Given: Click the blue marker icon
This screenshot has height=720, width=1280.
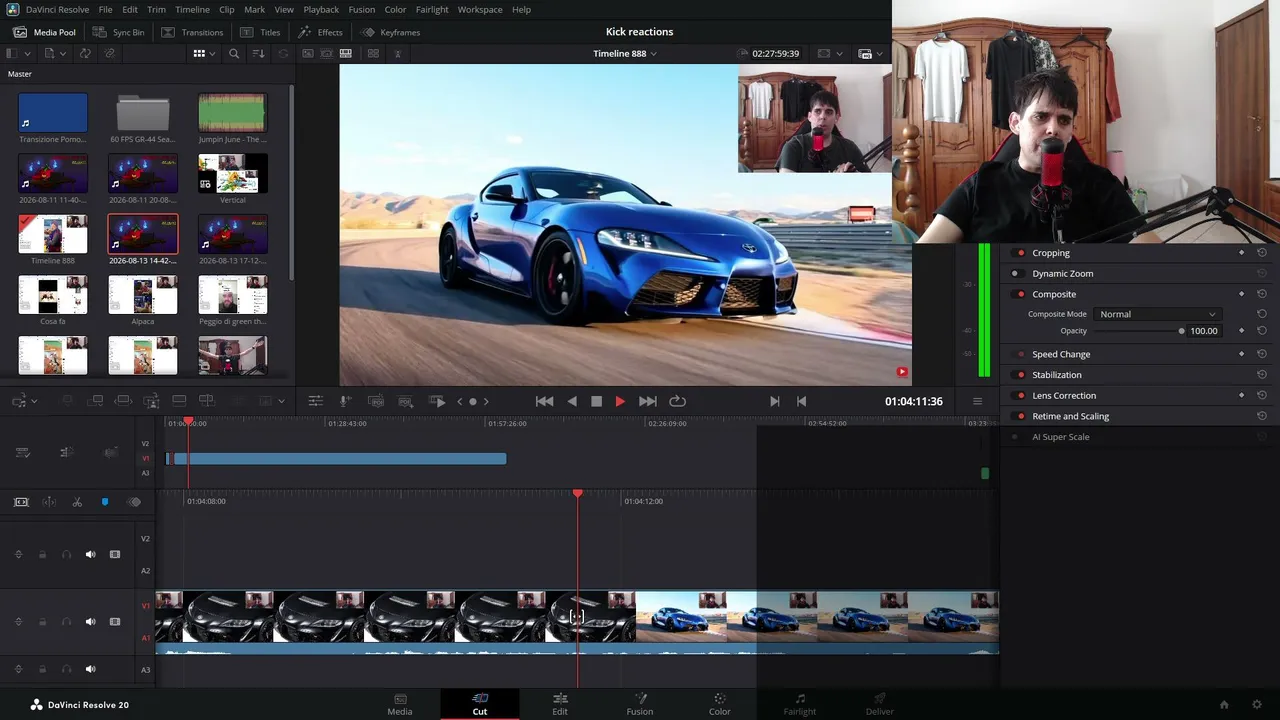Looking at the screenshot, I should click(x=105, y=502).
